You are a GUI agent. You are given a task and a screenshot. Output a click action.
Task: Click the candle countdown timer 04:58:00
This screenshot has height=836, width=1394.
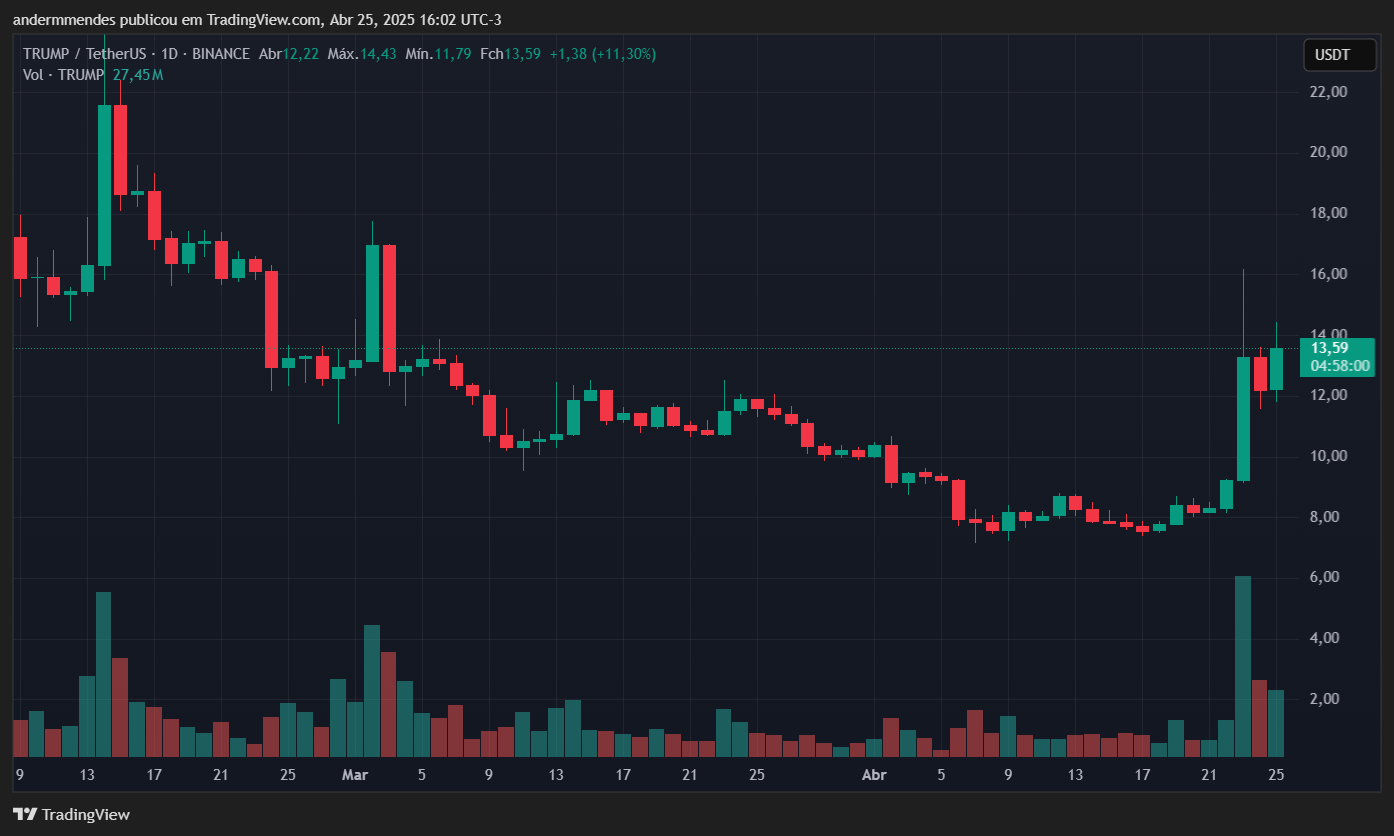[x=1339, y=366]
